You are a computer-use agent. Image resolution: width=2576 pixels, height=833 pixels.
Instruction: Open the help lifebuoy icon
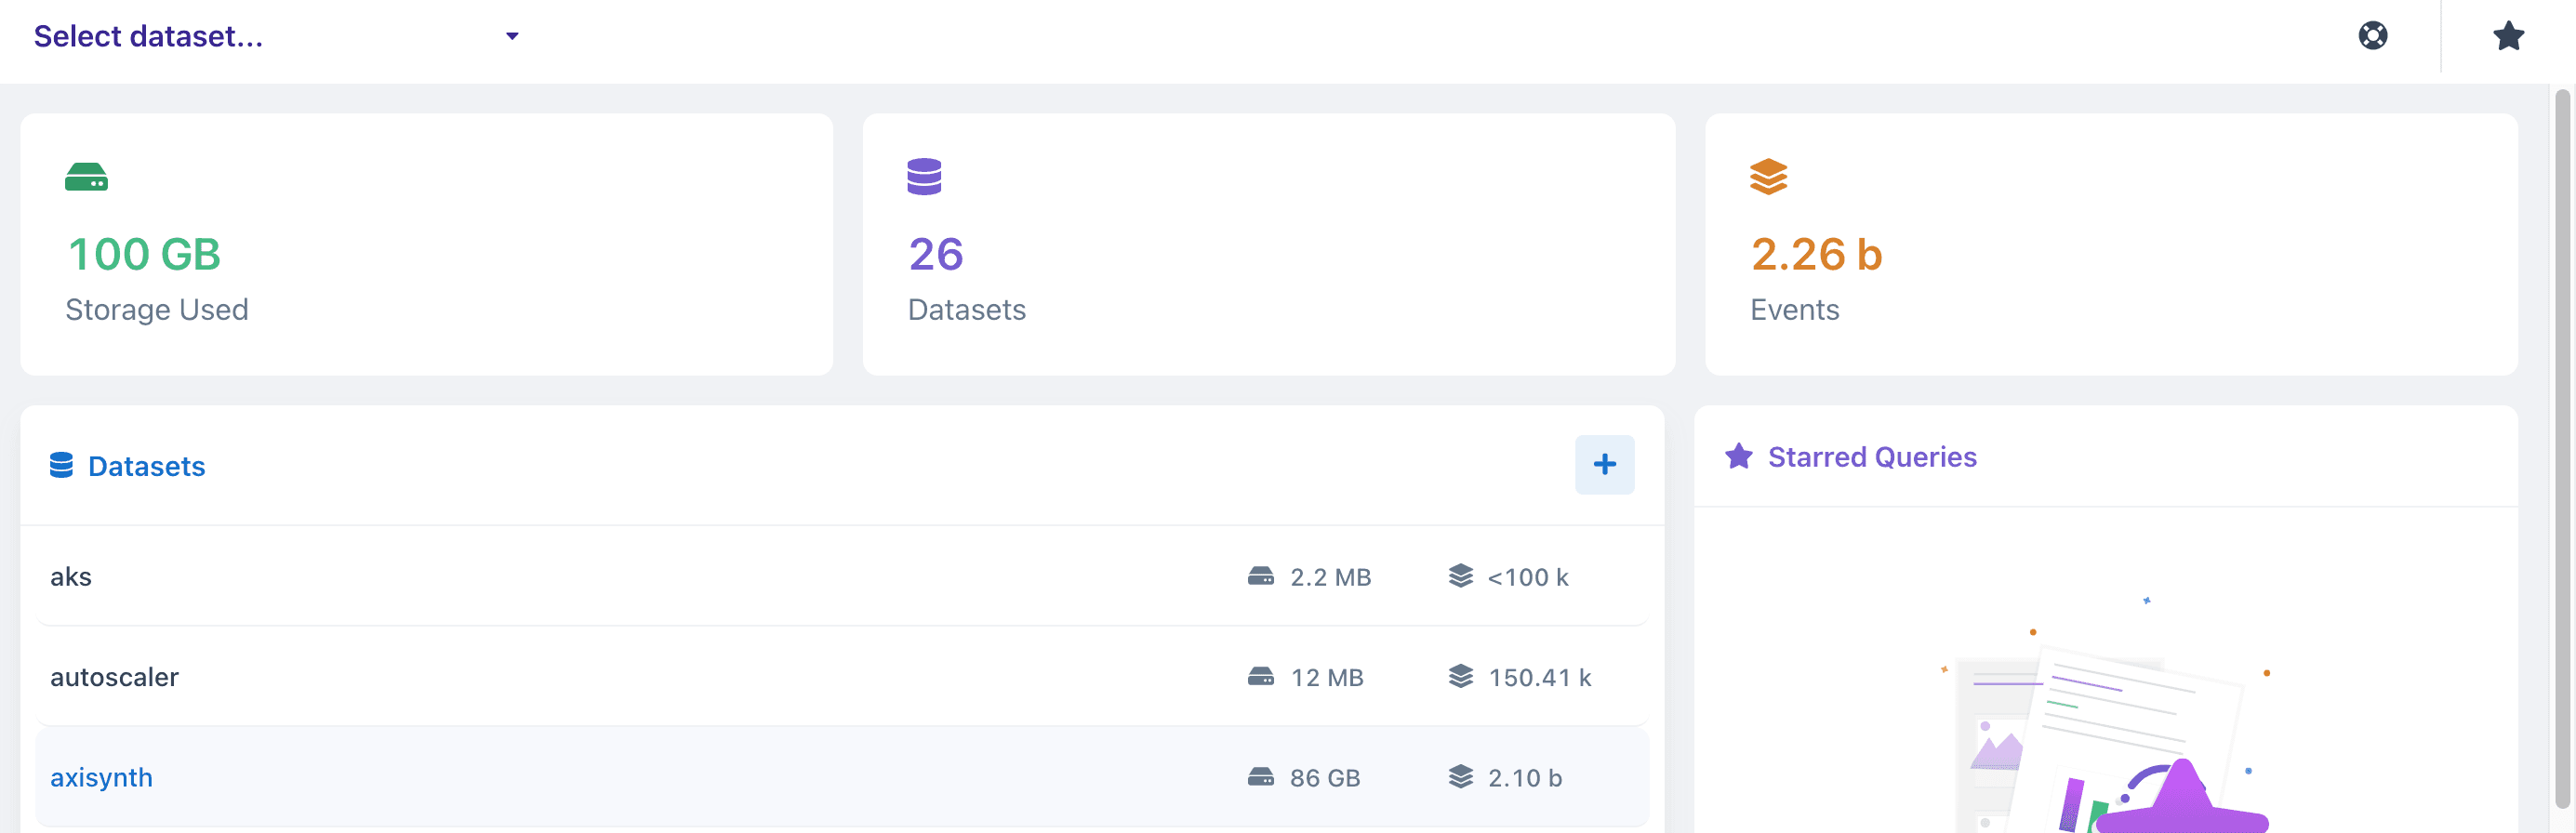(2372, 36)
